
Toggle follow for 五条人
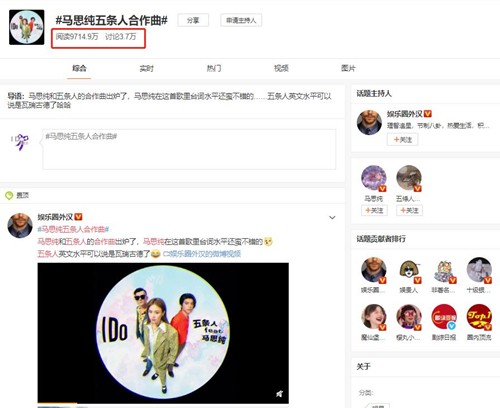[409, 210]
